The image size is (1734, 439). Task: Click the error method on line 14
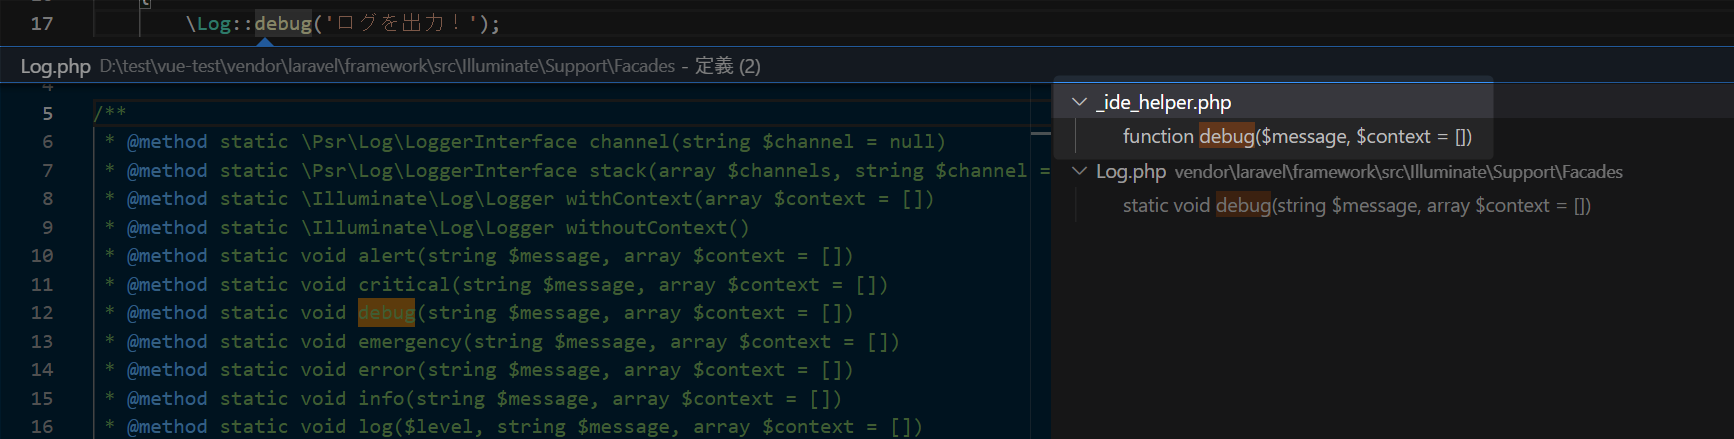(387, 370)
